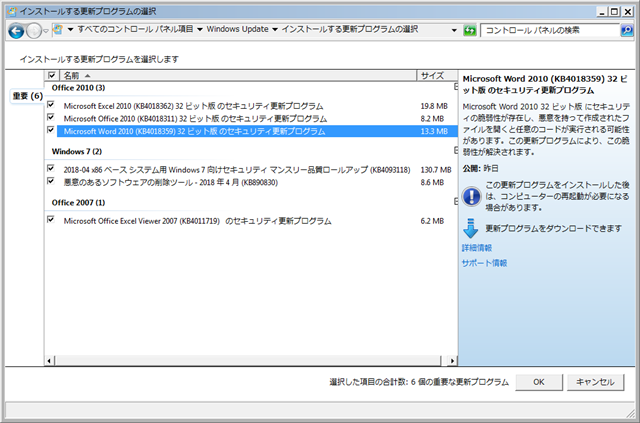Open the recent pages dropdown arrow beside Forward
Screen dimensions: 640x423
pyautogui.click(x=46, y=31)
